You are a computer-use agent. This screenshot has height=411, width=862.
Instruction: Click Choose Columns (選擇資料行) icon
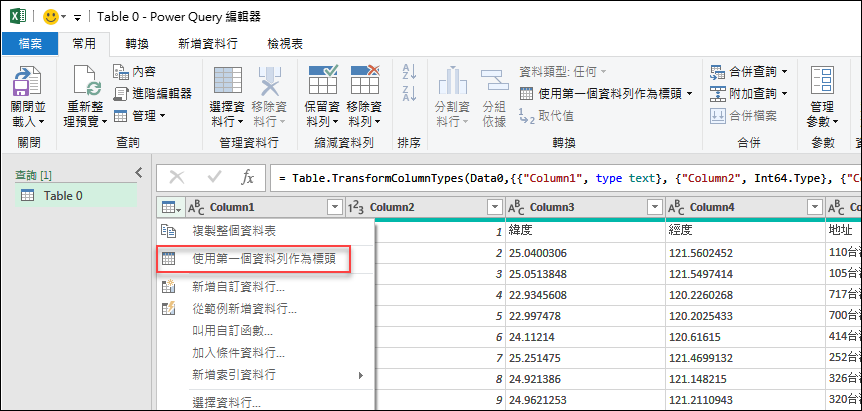tap(227, 81)
